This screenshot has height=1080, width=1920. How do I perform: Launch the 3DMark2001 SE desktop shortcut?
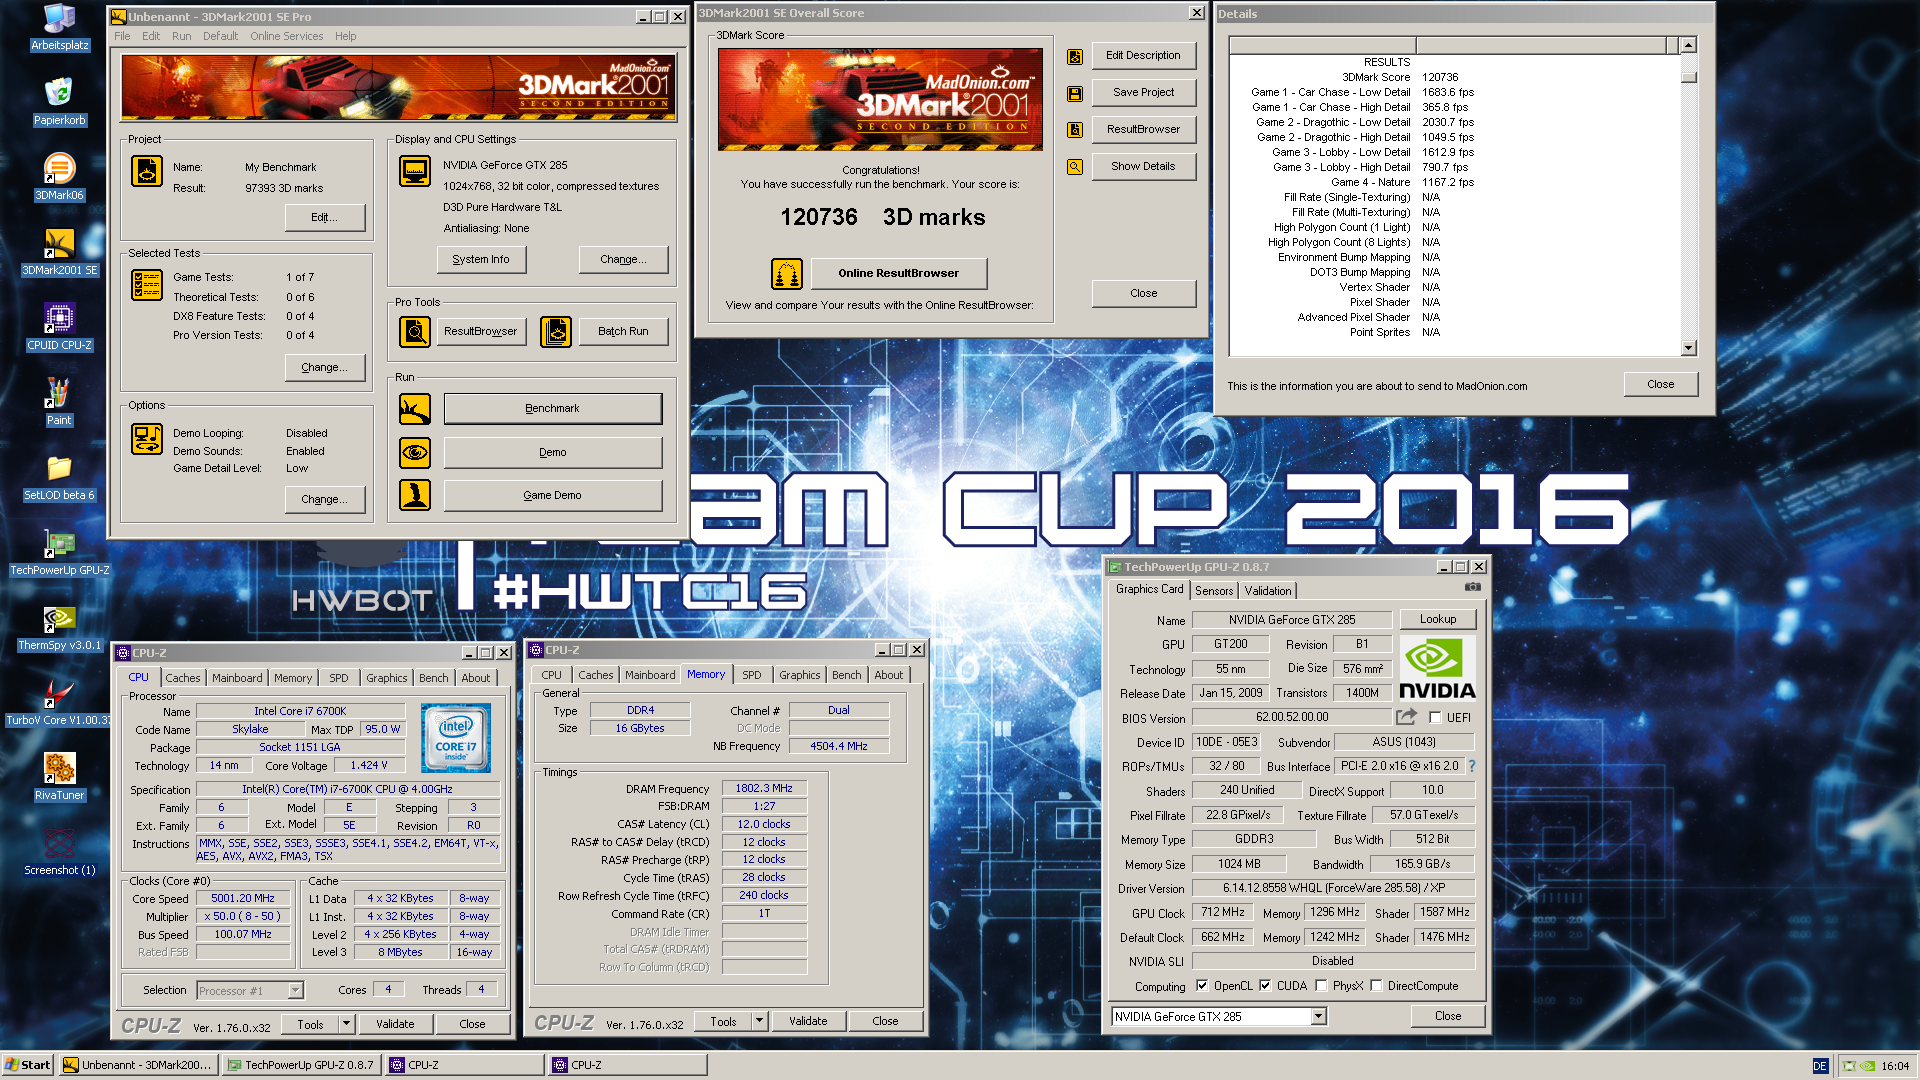(59, 251)
